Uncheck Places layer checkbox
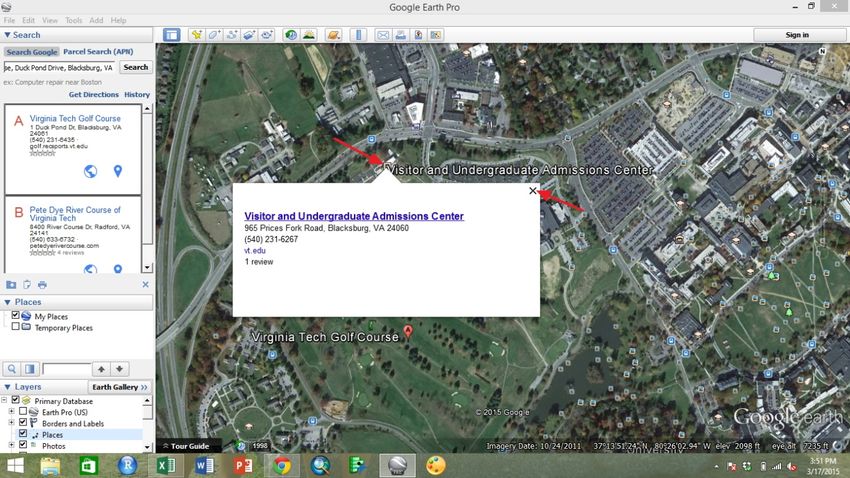The width and height of the screenshot is (850, 478). (x=23, y=434)
